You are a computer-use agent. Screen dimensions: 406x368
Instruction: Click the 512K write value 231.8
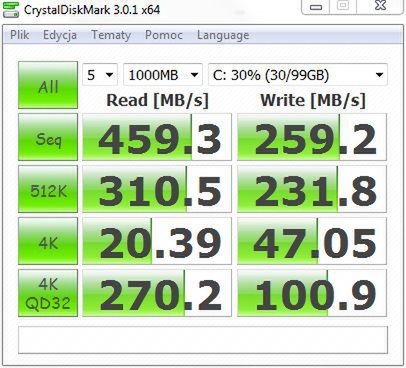tap(312, 189)
